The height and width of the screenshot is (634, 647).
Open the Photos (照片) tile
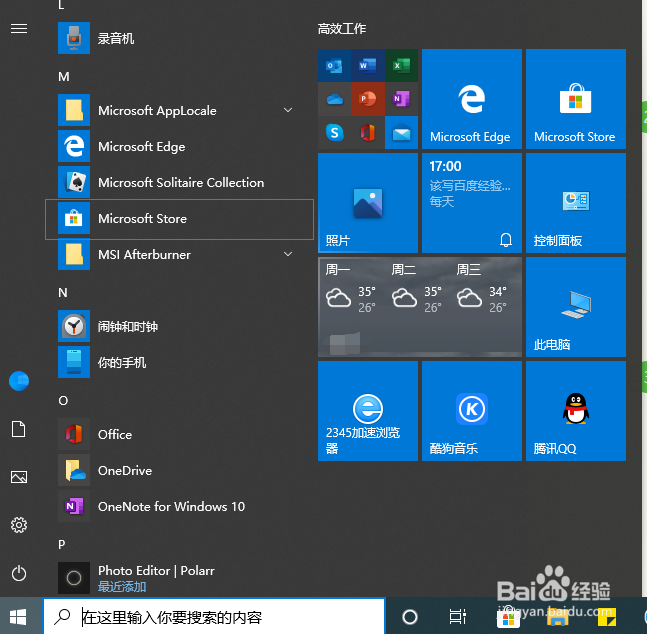(368, 203)
